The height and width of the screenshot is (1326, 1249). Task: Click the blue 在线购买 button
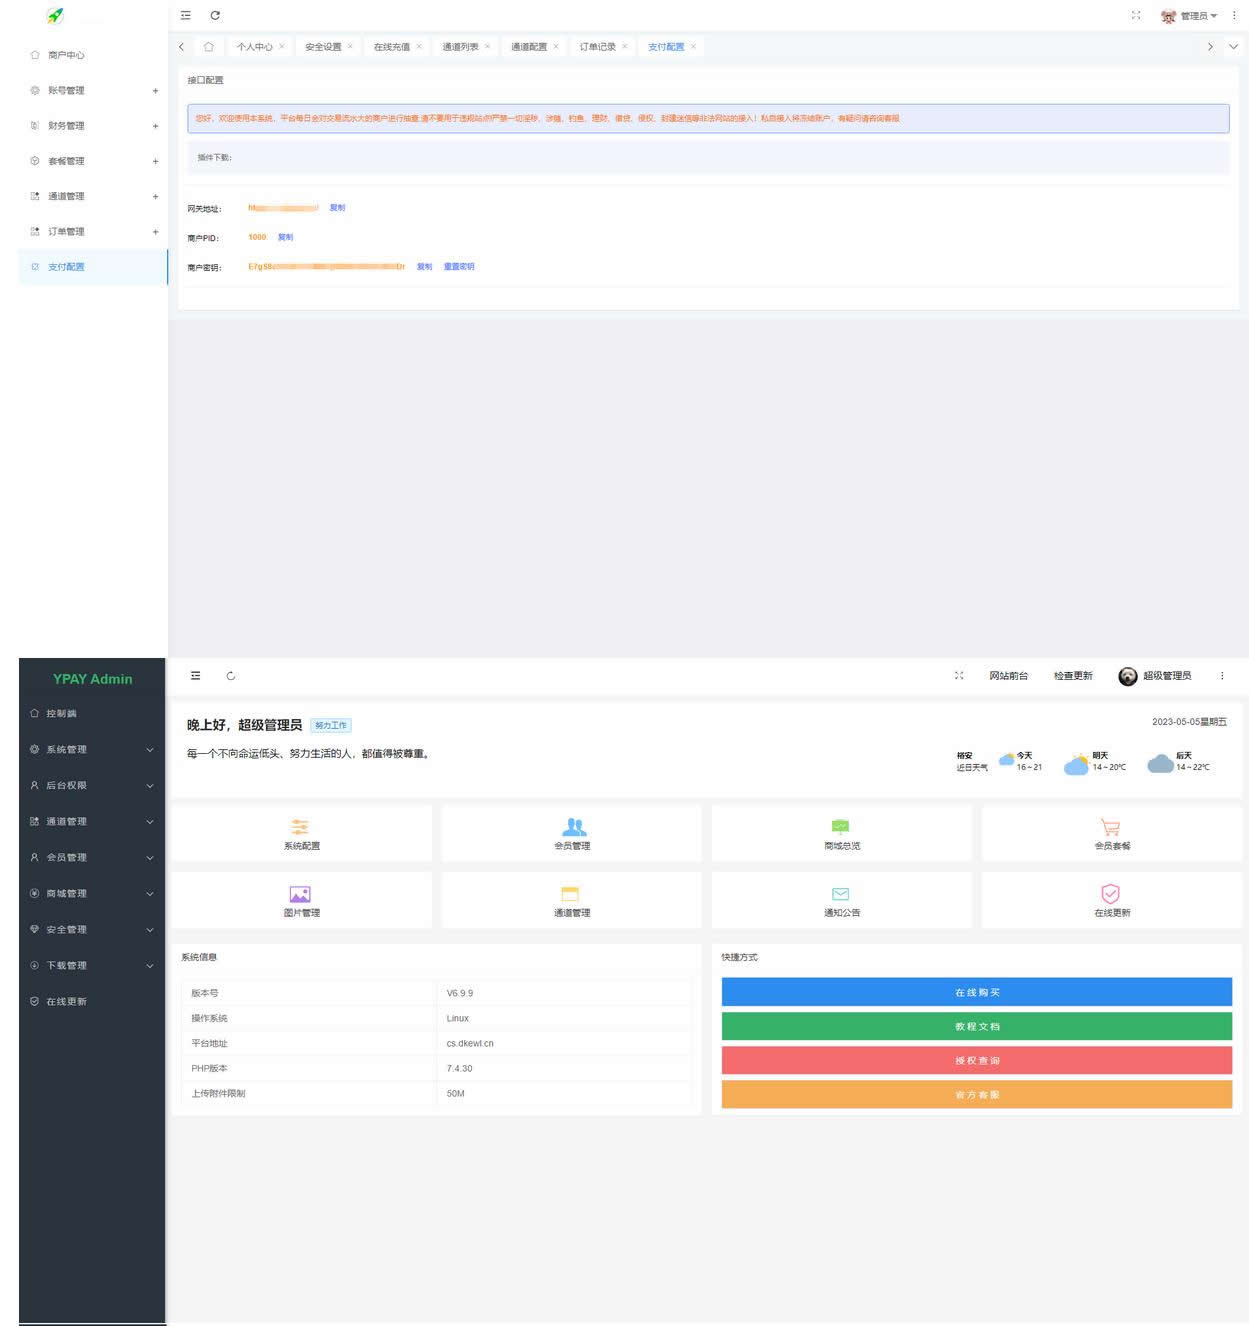pyautogui.click(x=976, y=992)
